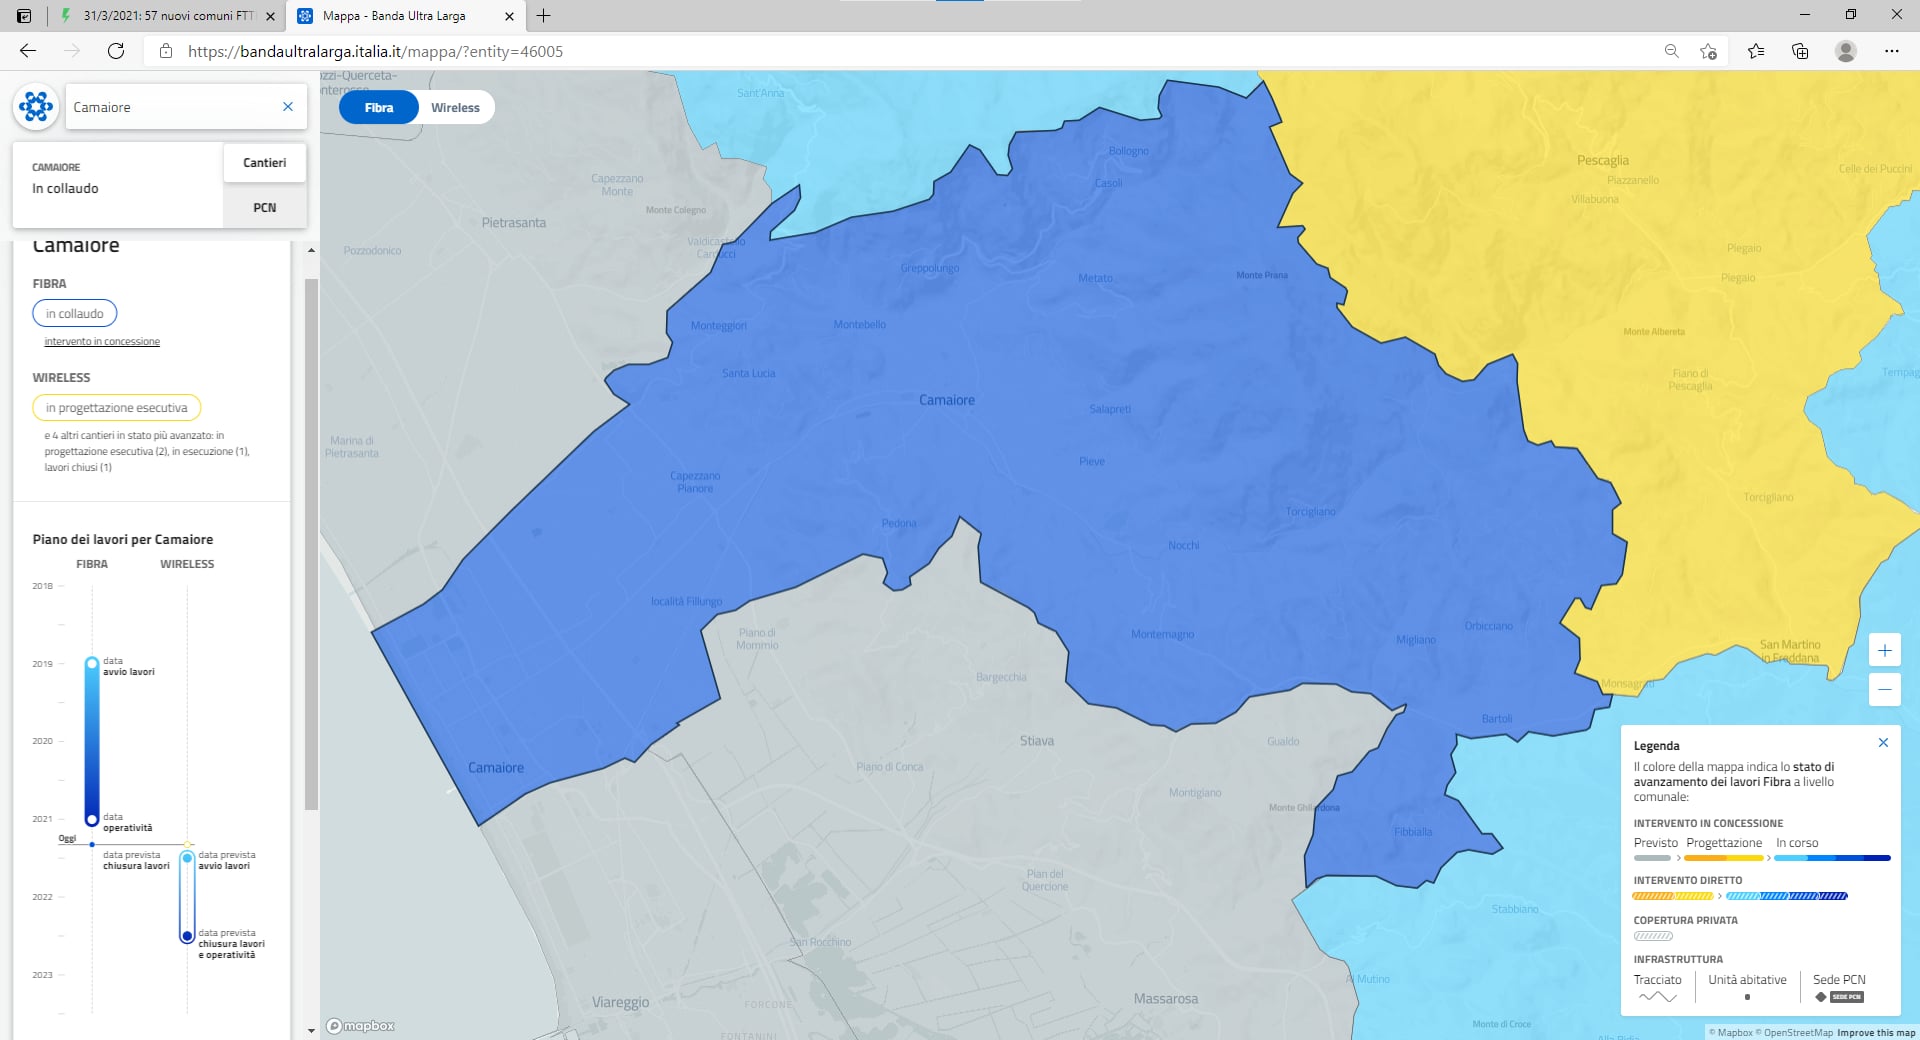The image size is (1920, 1040).
Task: Click the 'in collaudo' fibra status badge
Action: point(75,314)
